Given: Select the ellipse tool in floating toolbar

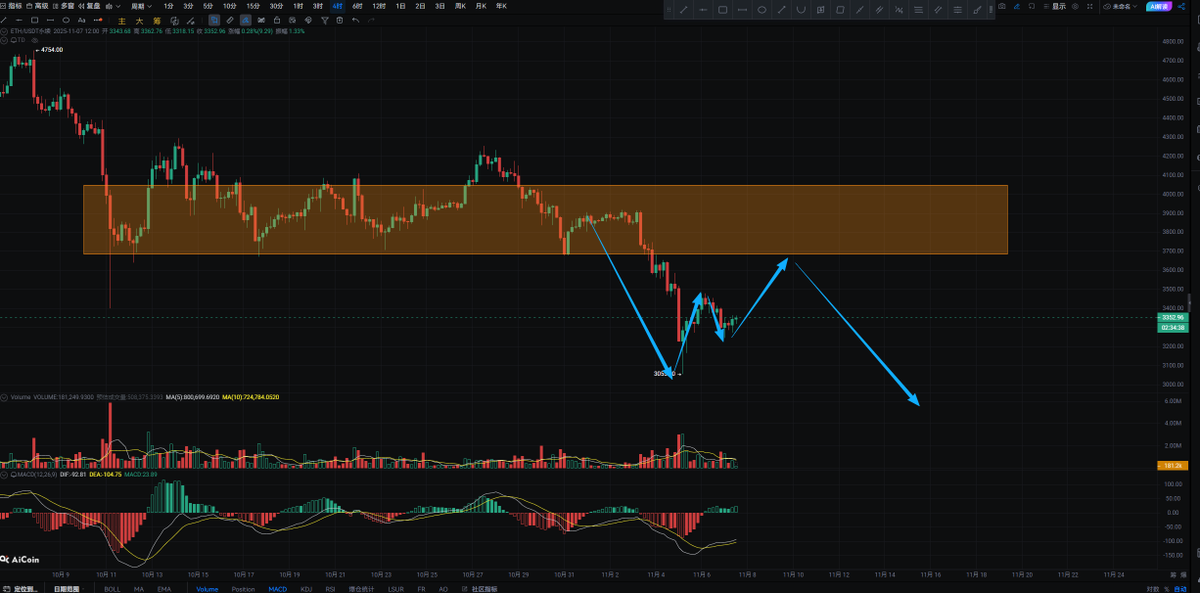Looking at the screenshot, I should 762,9.
